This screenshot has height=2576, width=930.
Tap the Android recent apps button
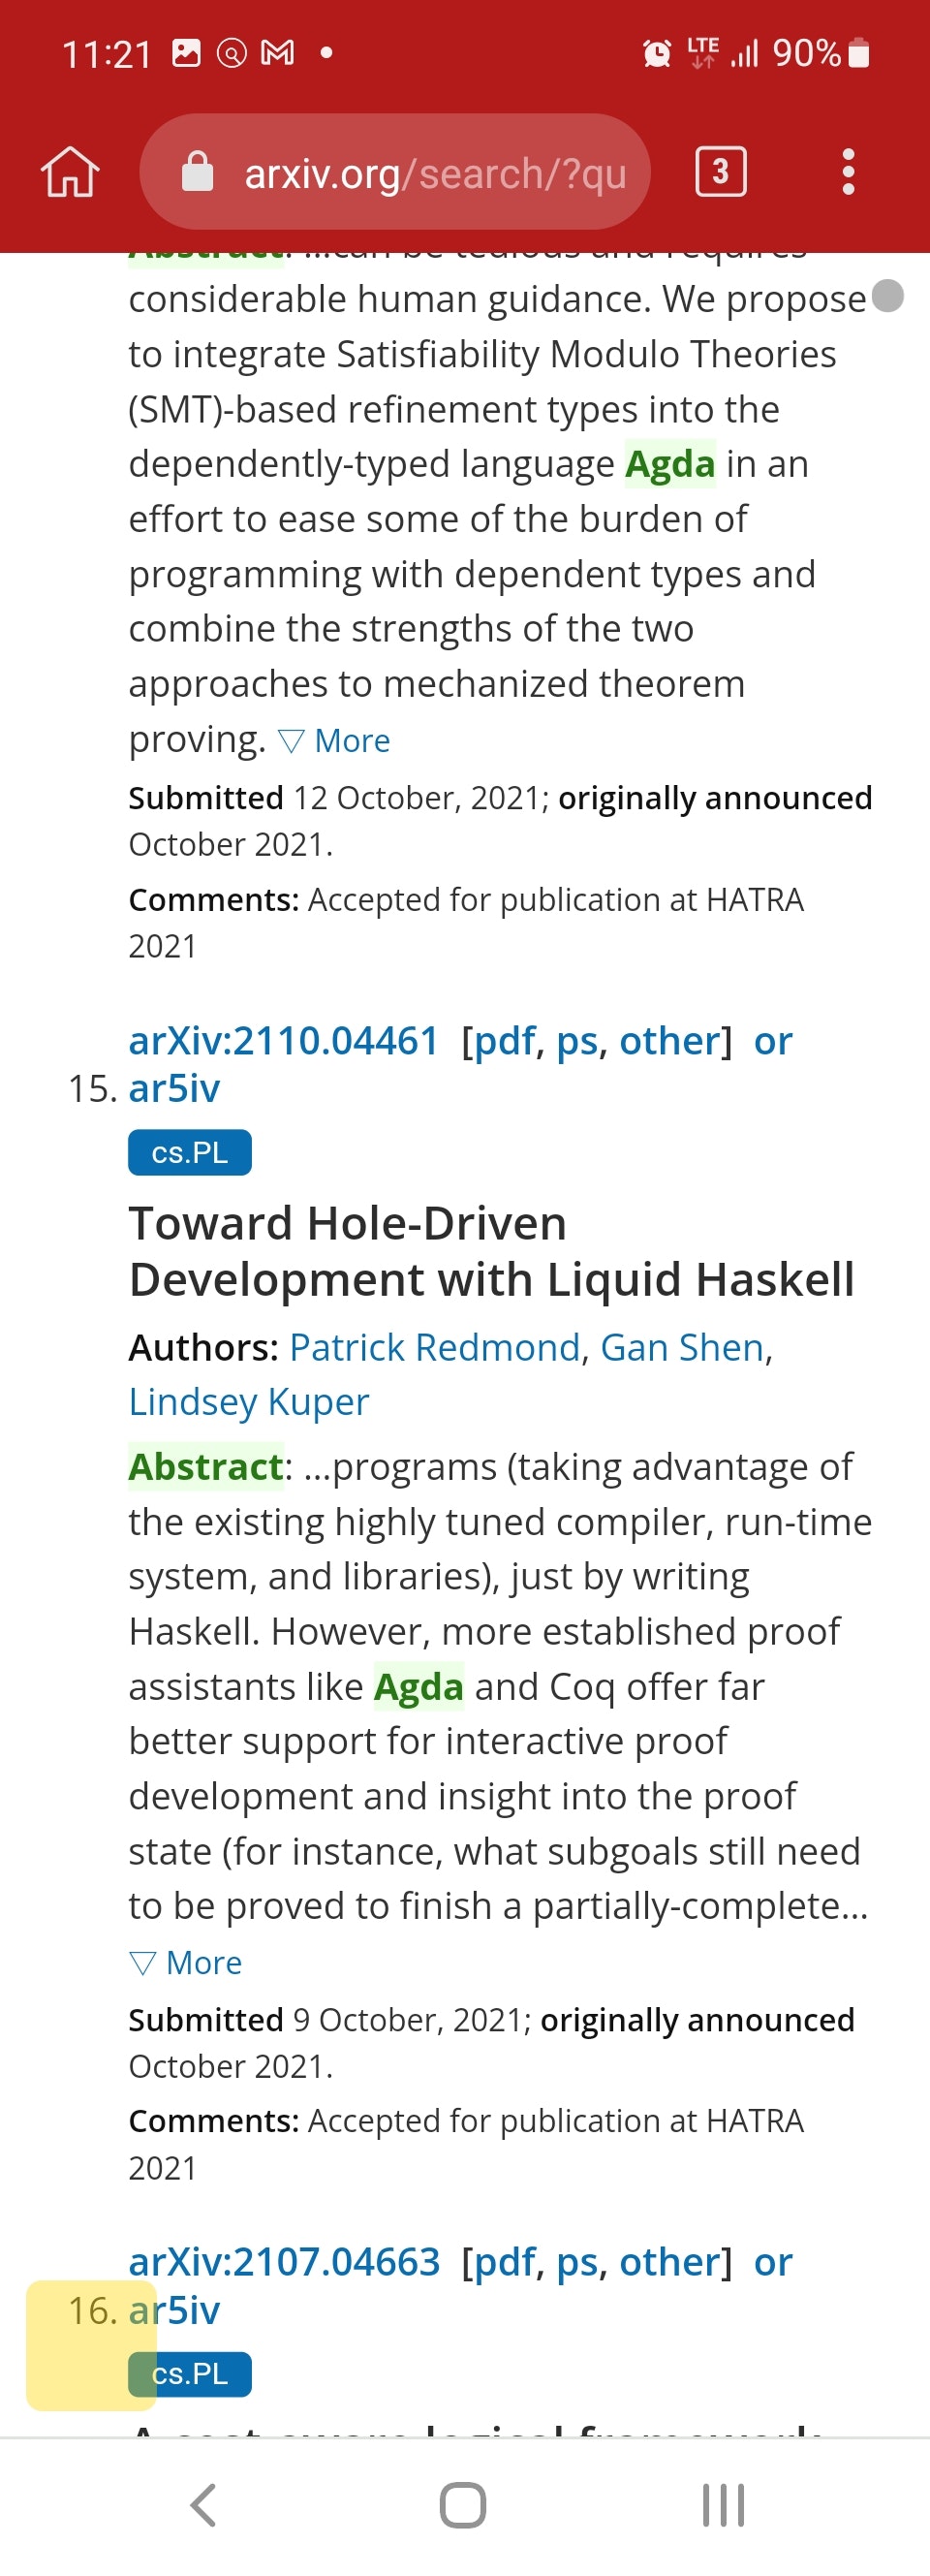click(x=723, y=2505)
